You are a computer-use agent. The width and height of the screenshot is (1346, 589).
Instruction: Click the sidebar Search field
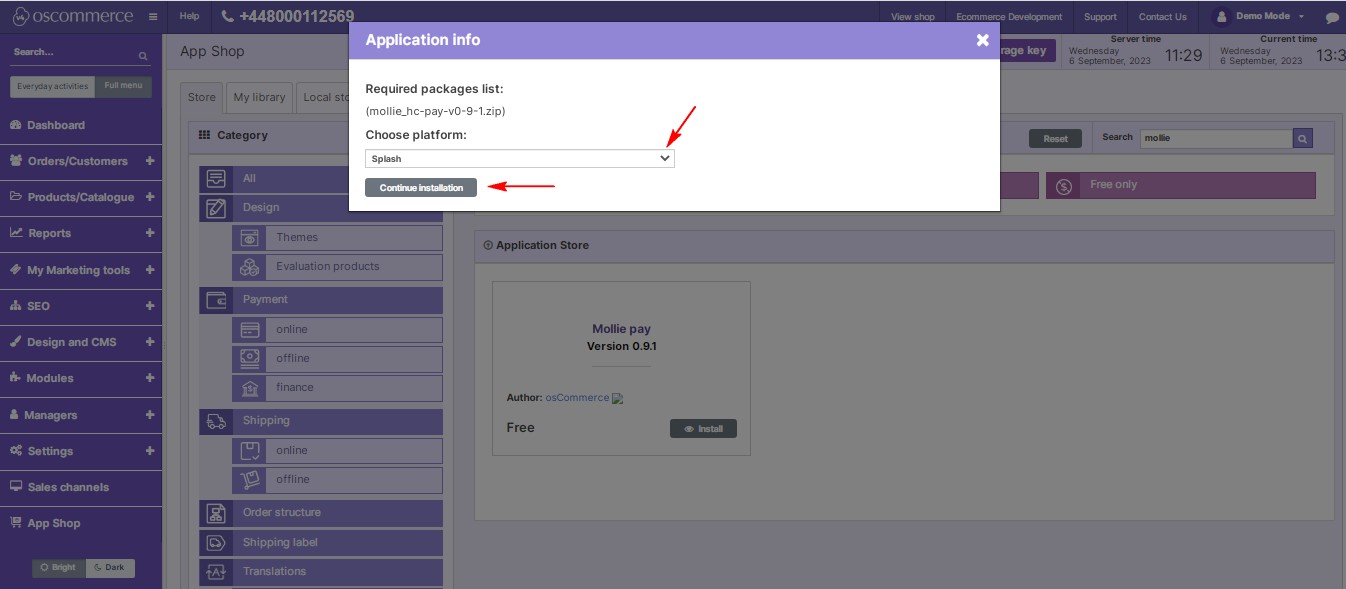[72, 53]
